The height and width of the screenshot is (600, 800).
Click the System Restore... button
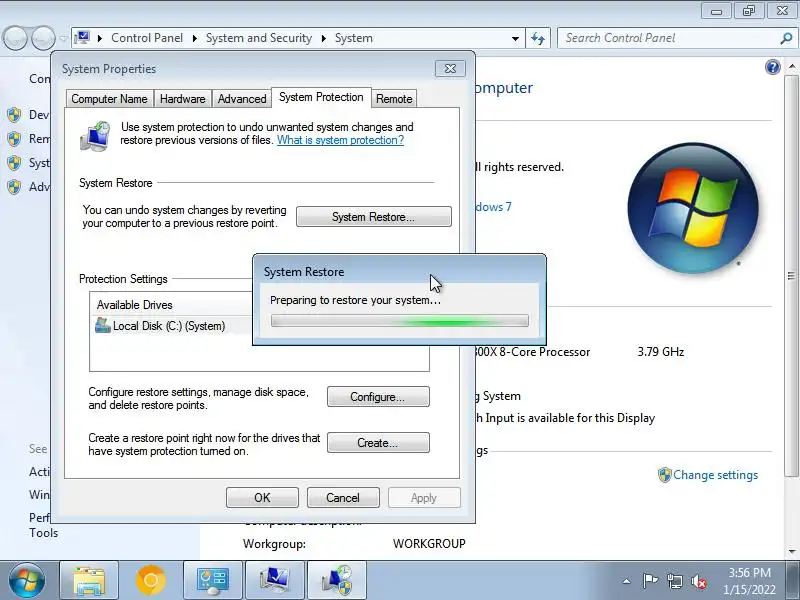(x=373, y=217)
